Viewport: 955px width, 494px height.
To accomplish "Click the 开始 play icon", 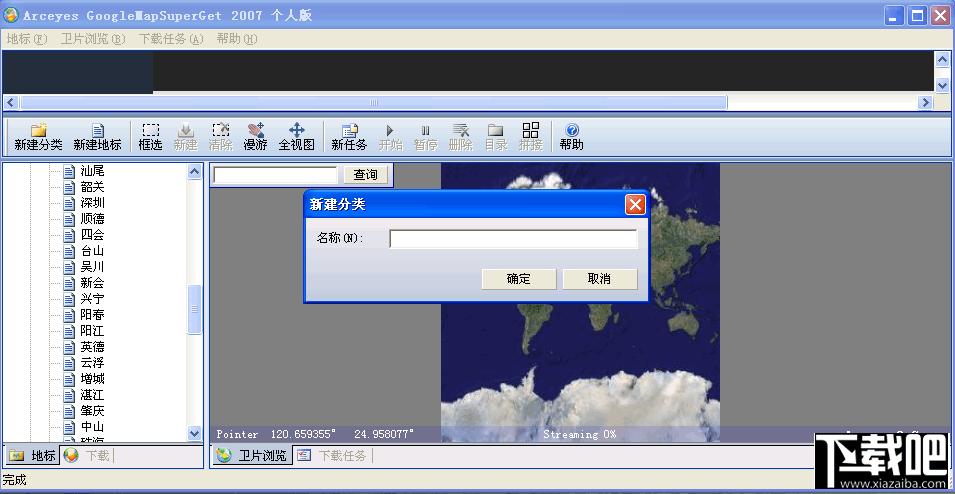I will (390, 137).
